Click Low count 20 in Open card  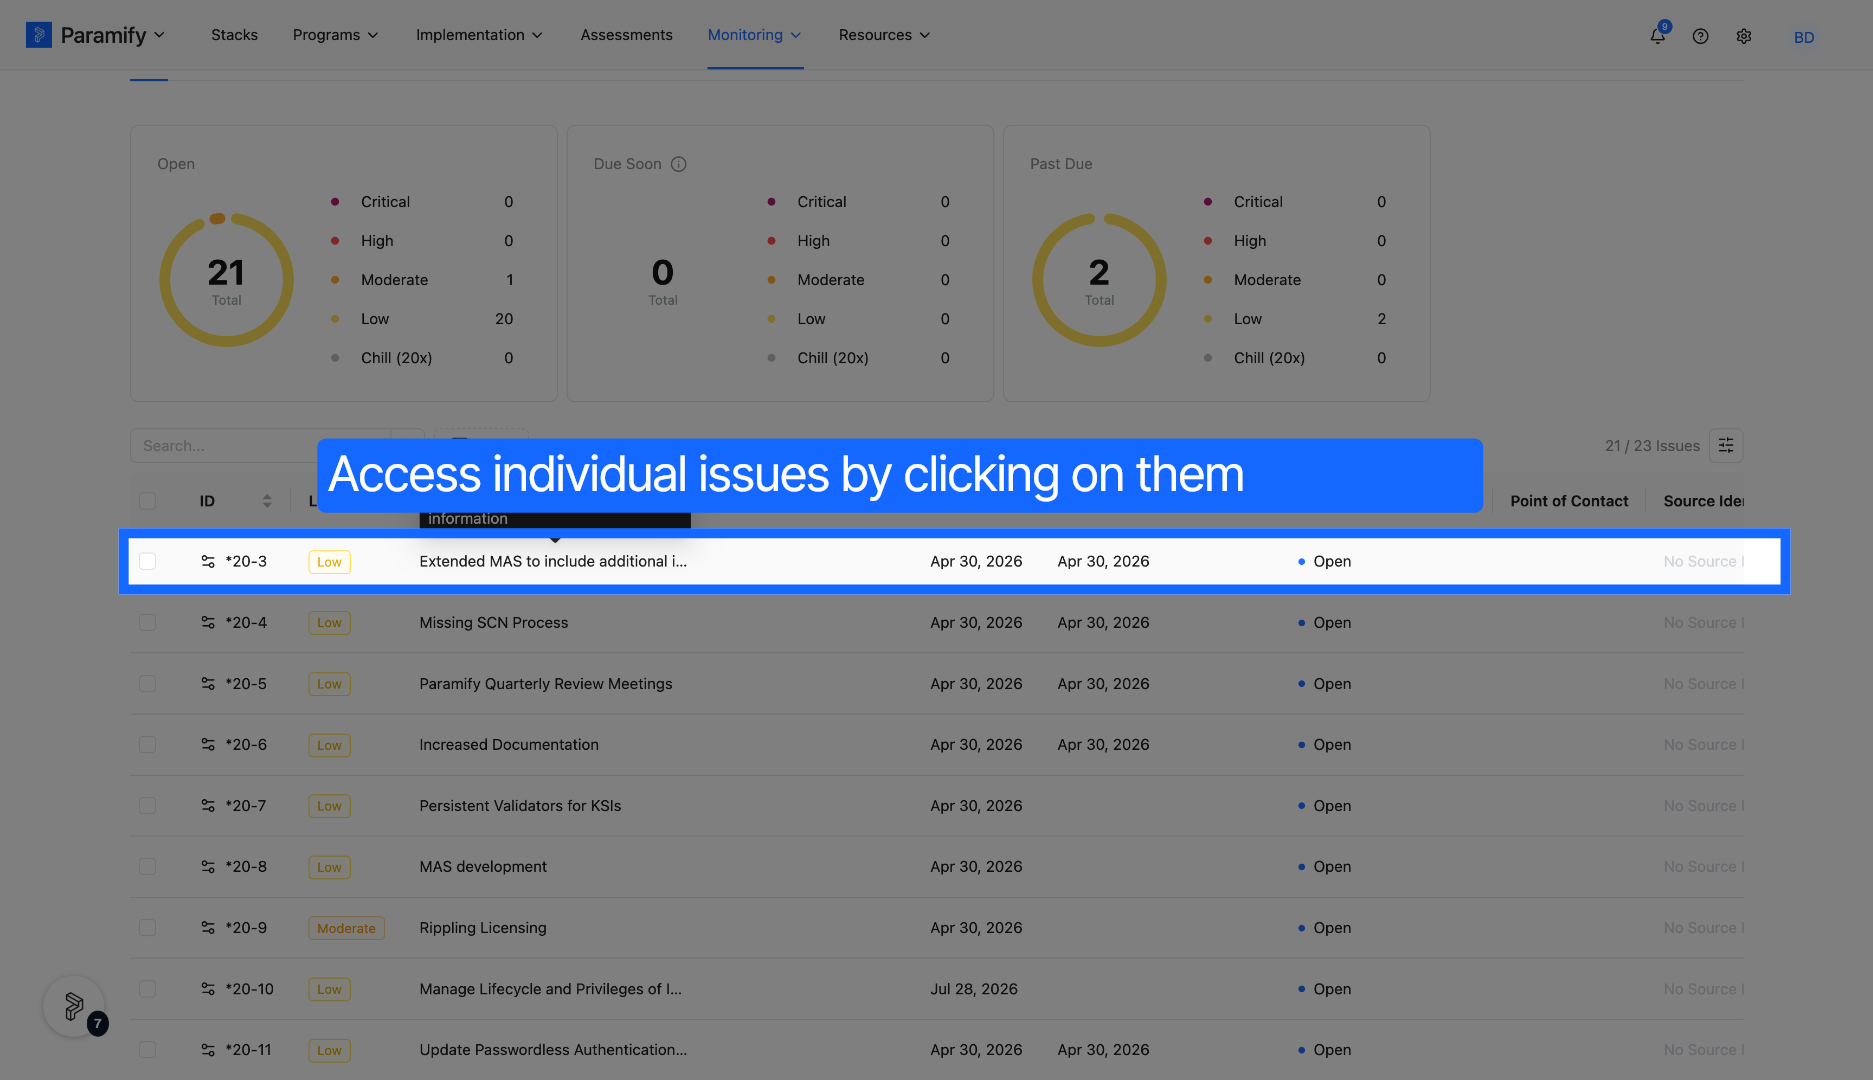tap(504, 319)
